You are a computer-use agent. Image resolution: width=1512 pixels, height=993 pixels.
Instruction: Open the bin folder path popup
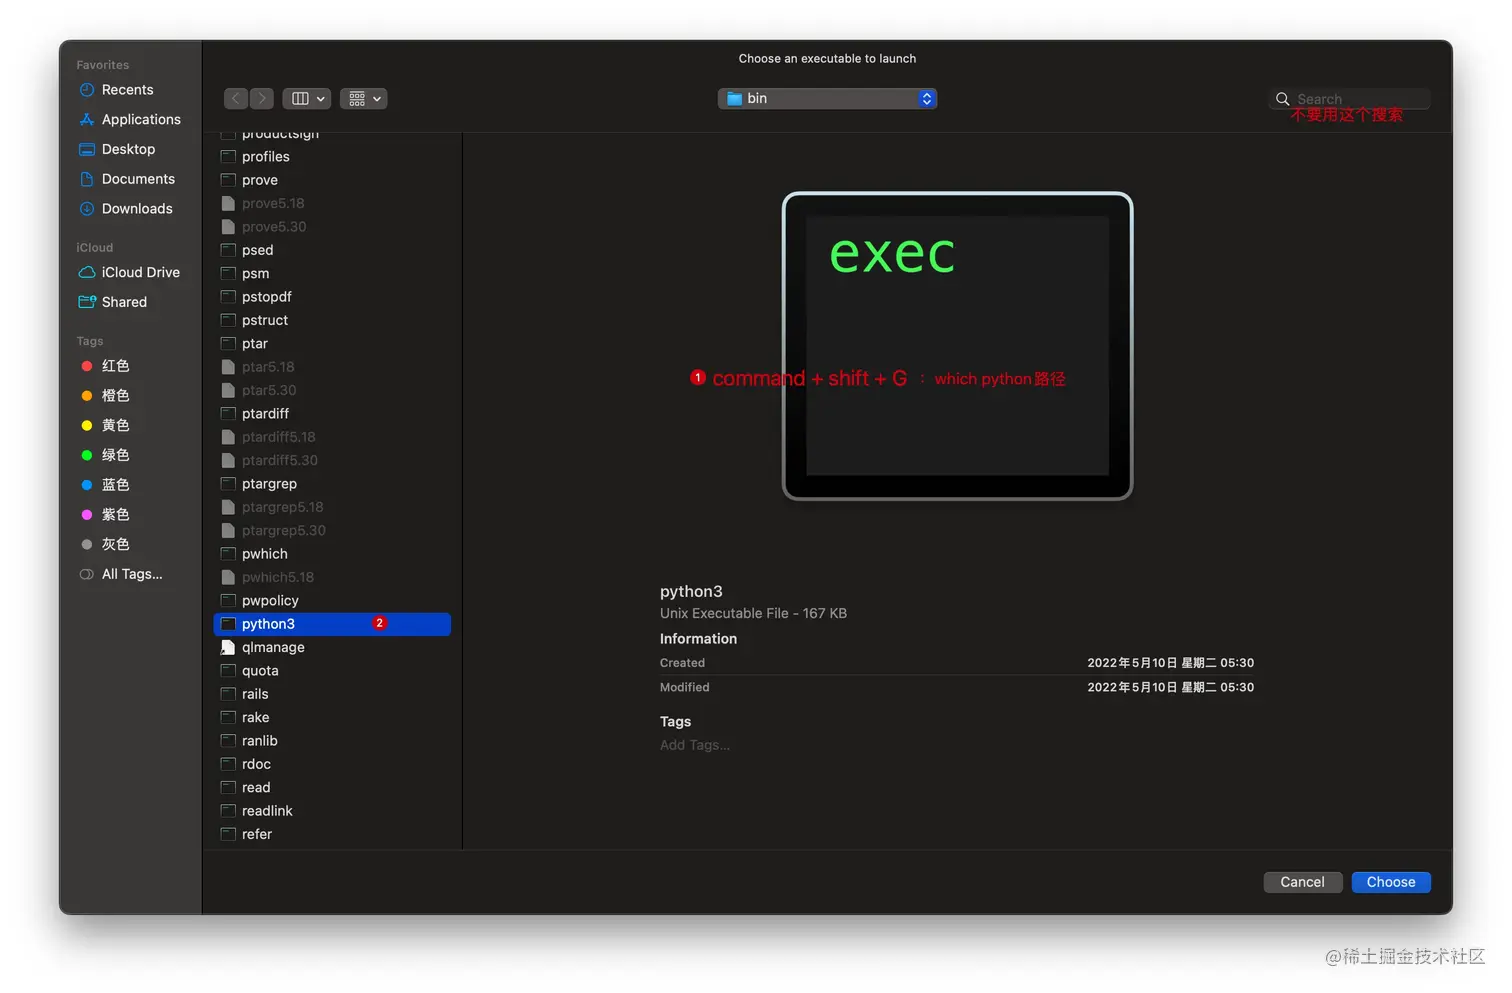click(827, 98)
